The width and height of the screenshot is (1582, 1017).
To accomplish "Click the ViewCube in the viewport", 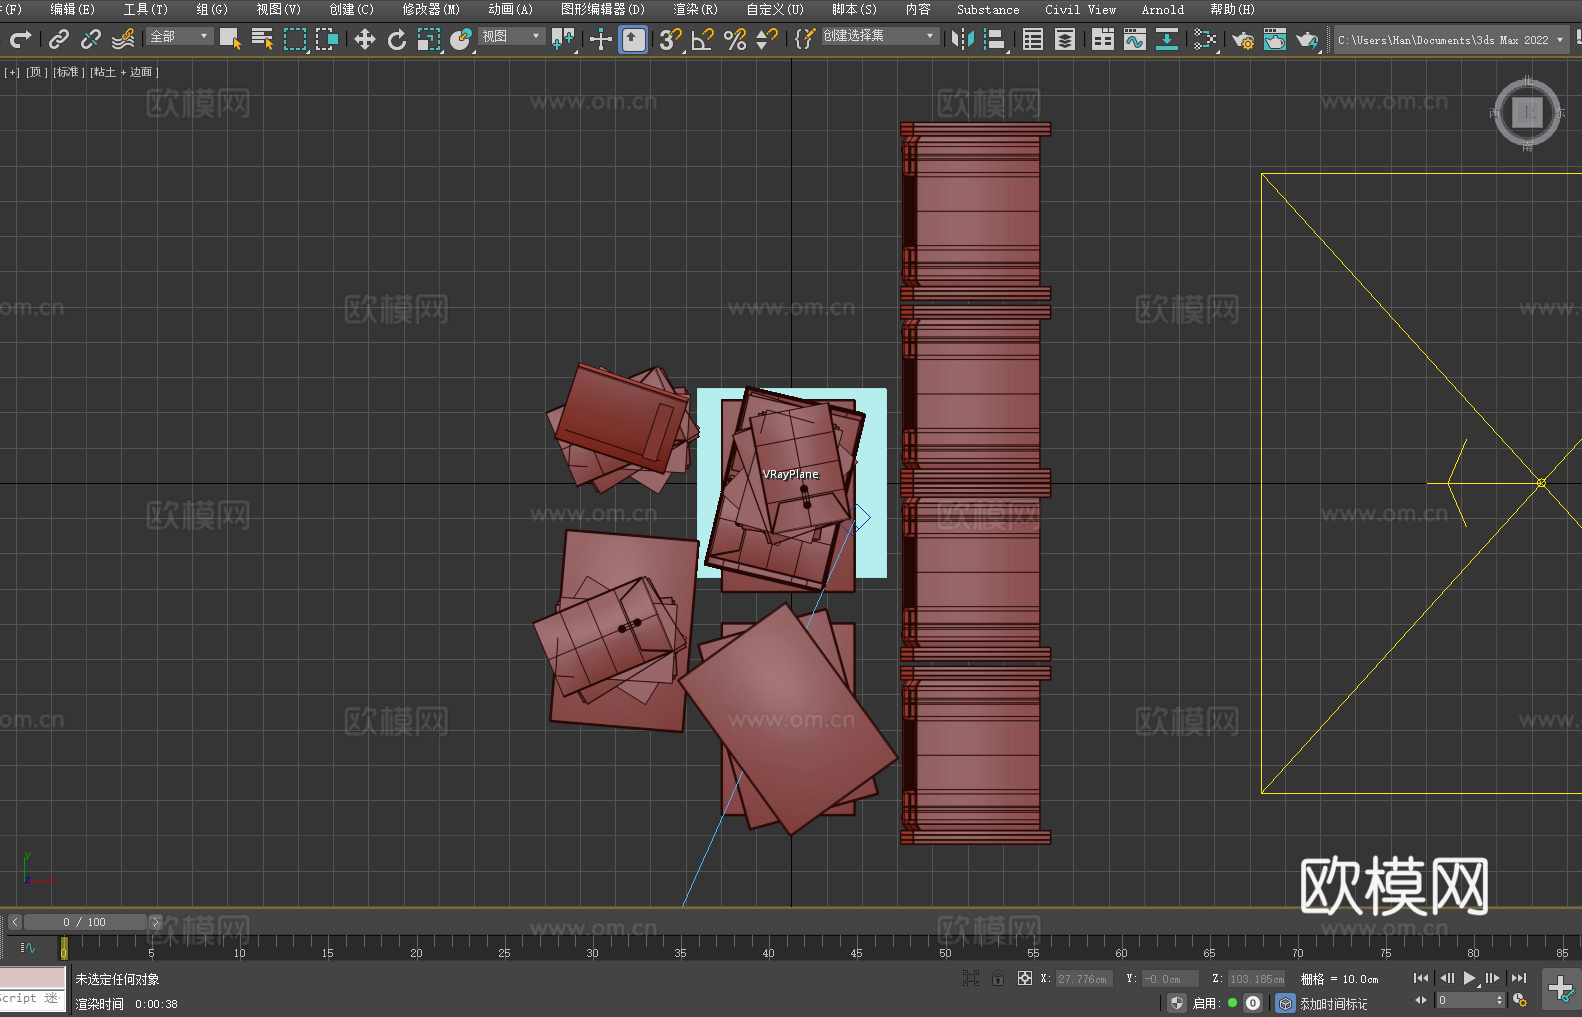I will [1527, 112].
